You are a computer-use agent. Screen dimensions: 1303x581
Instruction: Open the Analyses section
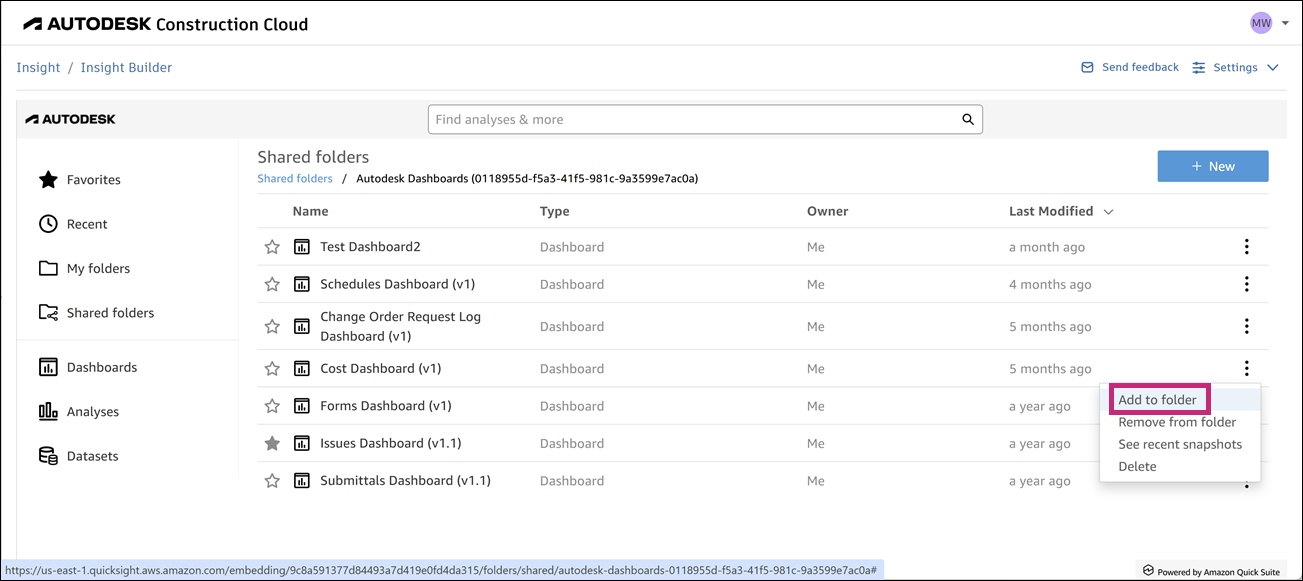pos(92,412)
